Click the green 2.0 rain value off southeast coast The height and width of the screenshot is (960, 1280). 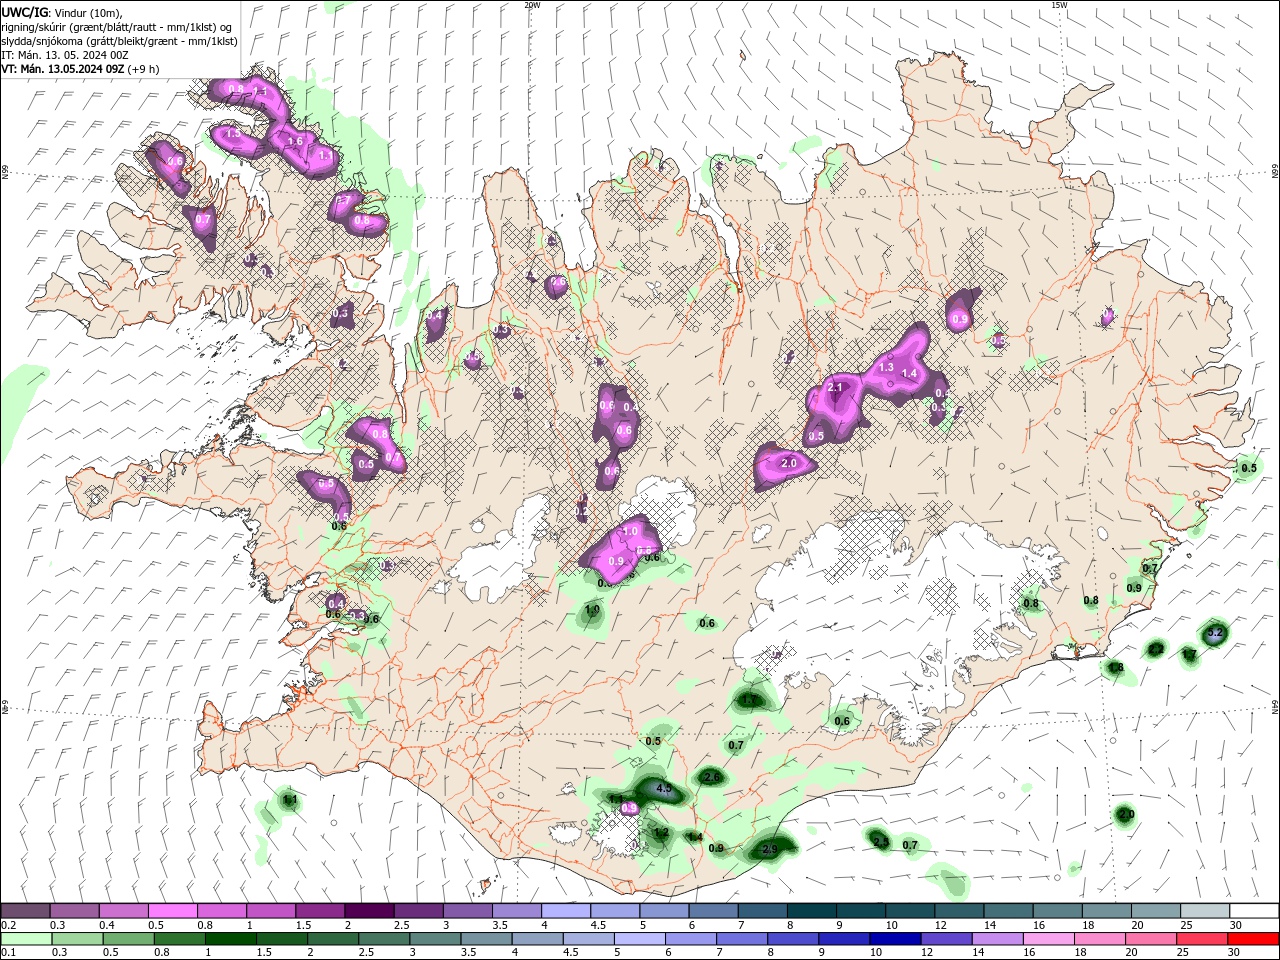tap(1126, 815)
